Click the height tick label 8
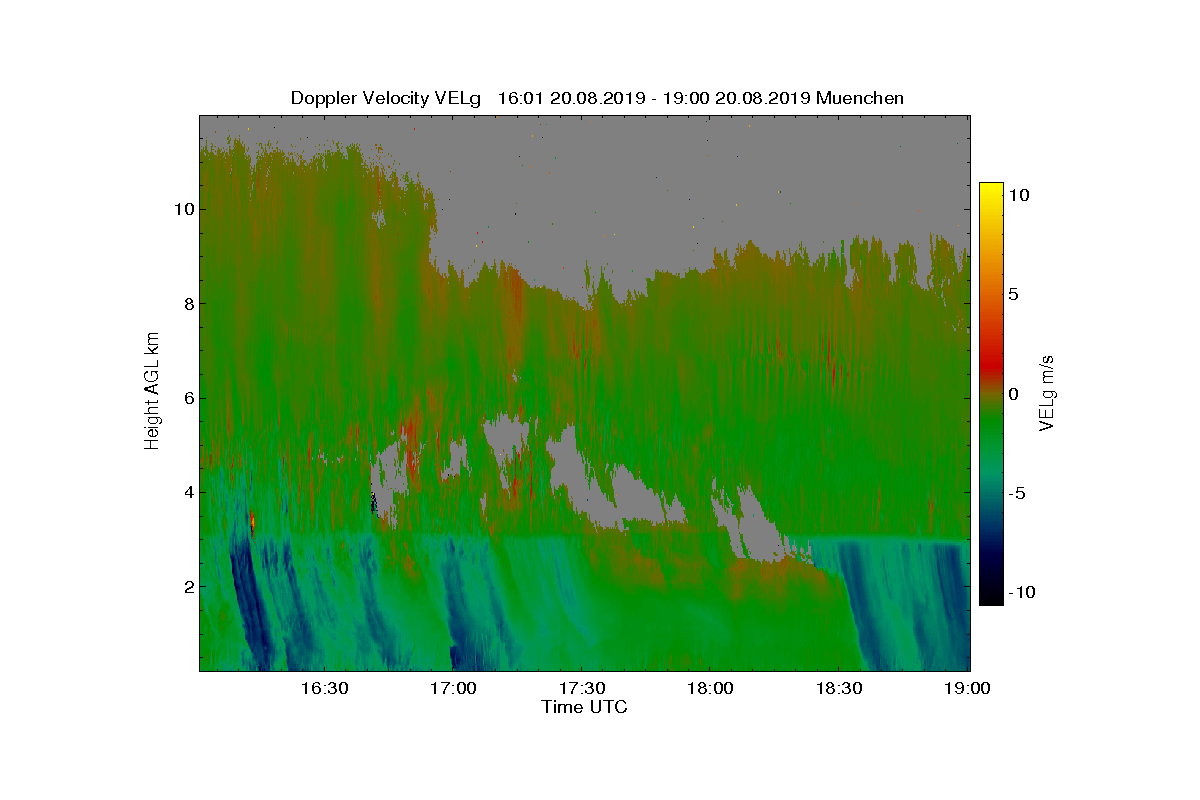 point(187,304)
